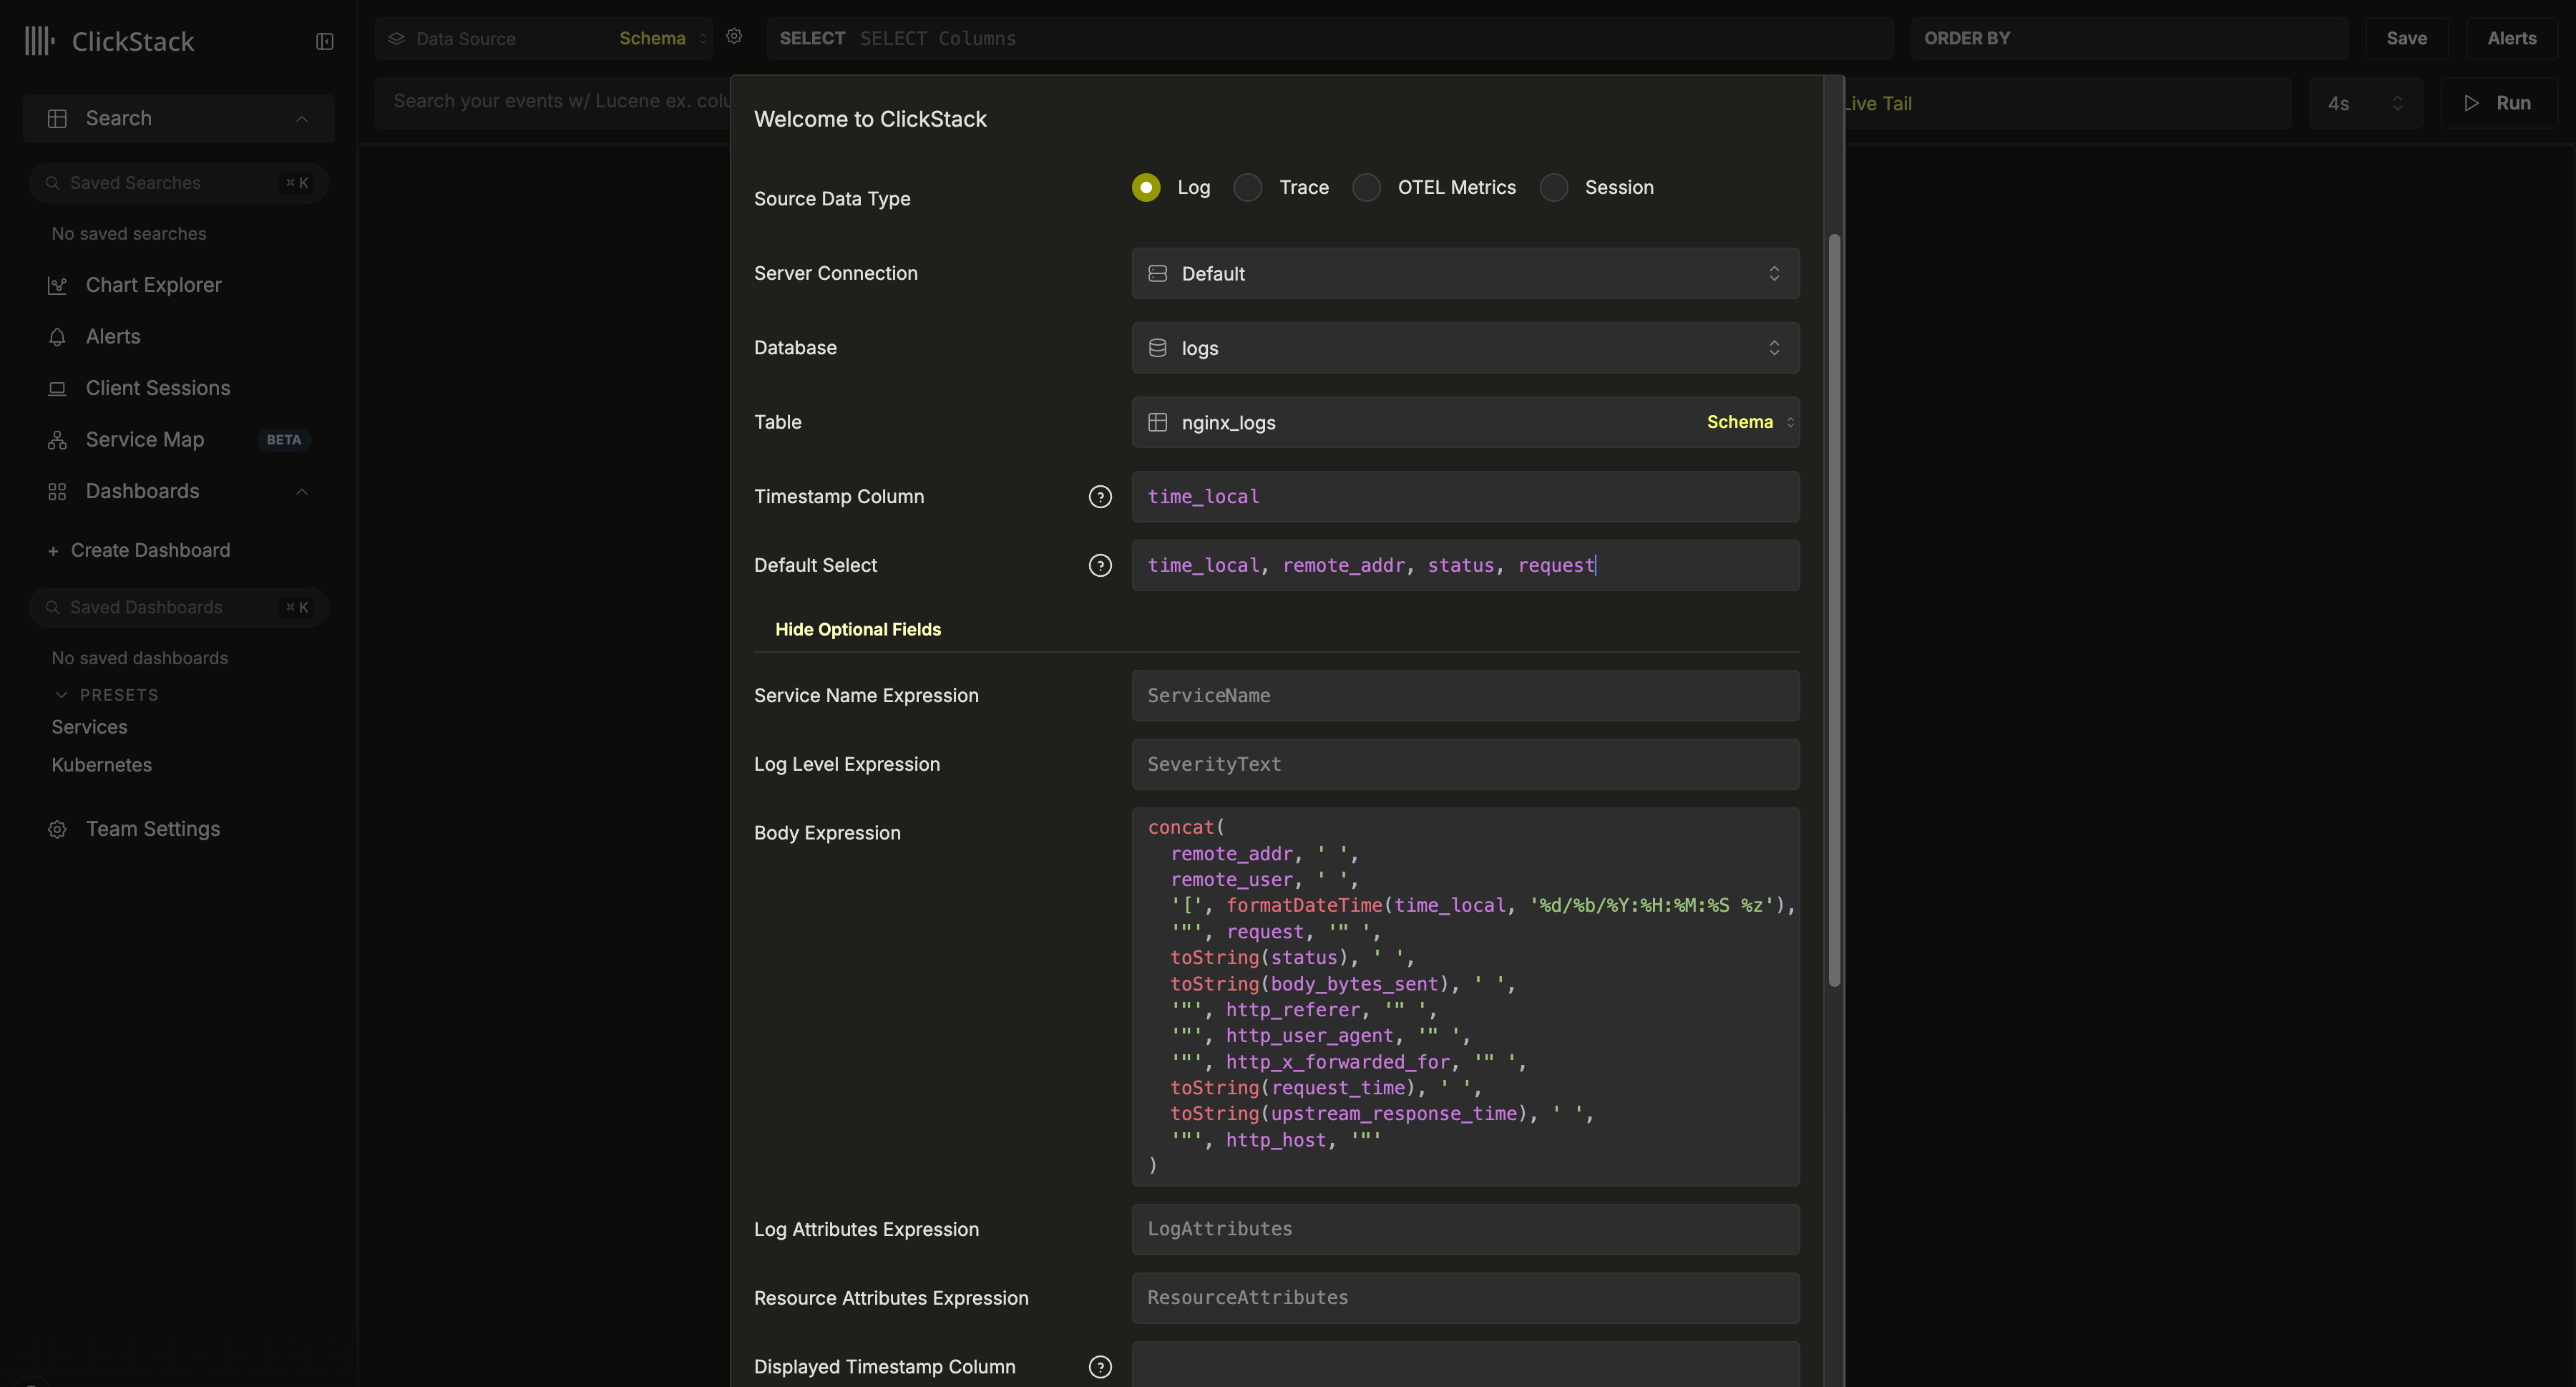Click the Timestamp Column help icon
2576x1387 pixels.
click(1100, 496)
